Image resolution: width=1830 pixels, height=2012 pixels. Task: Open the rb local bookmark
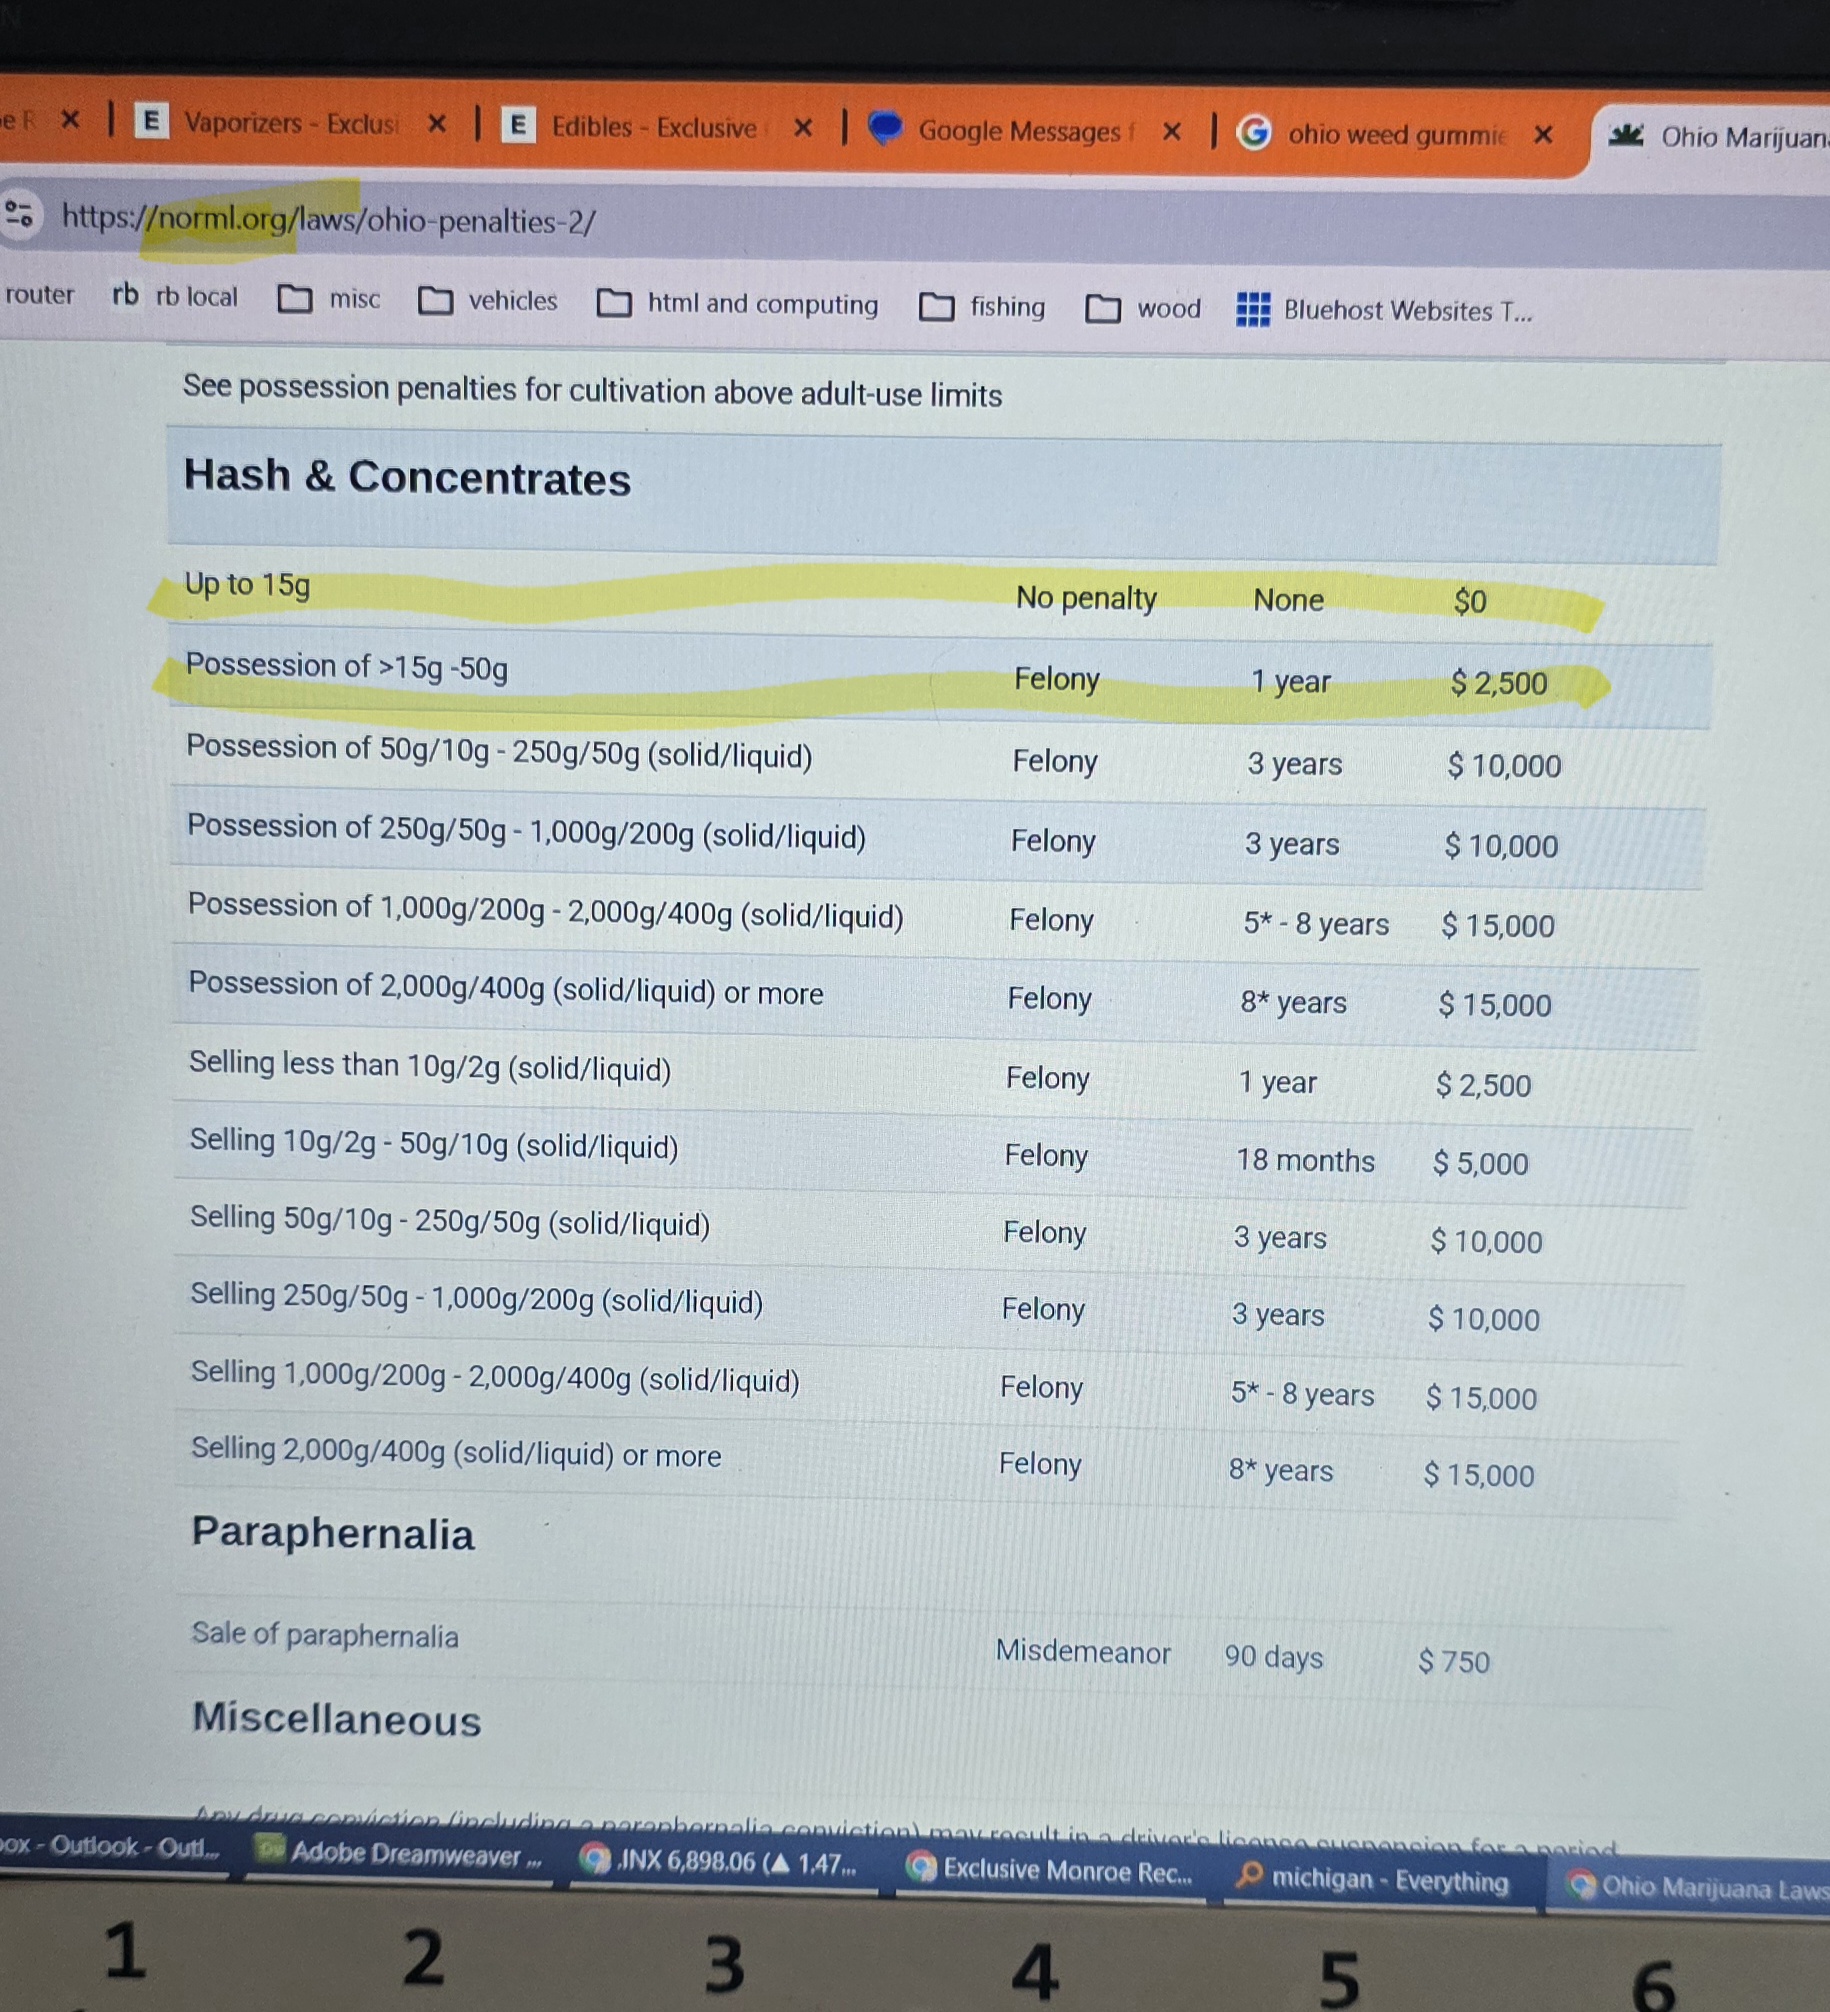pyautogui.click(x=176, y=297)
